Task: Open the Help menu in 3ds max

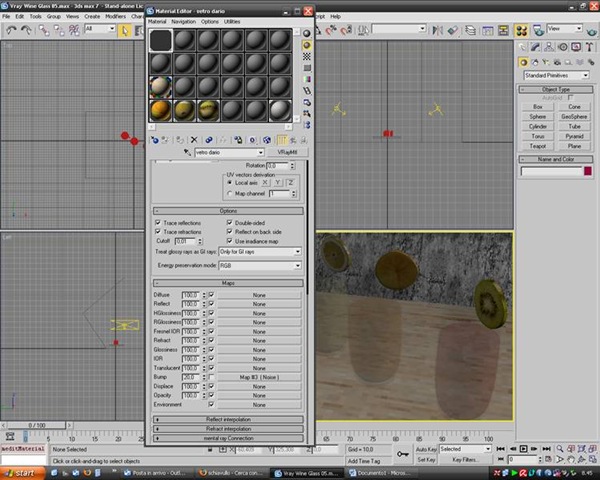Action: (335, 16)
